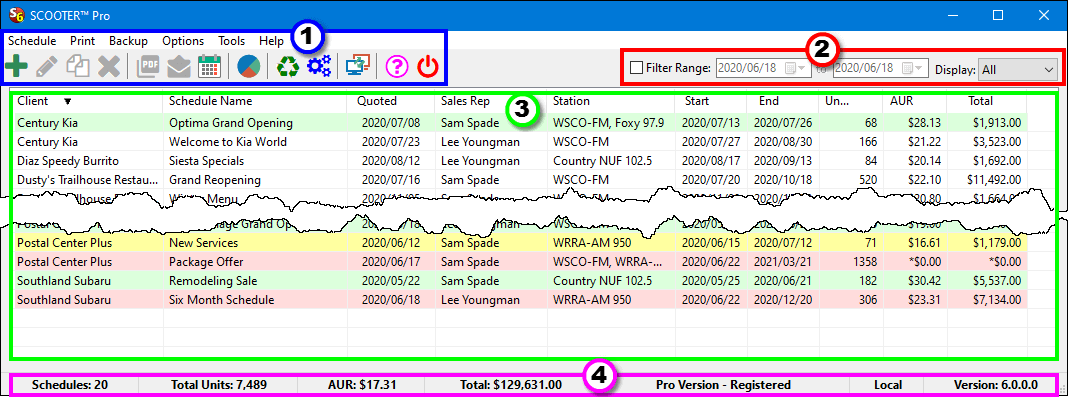Open the Print menu

pyautogui.click(x=82, y=41)
